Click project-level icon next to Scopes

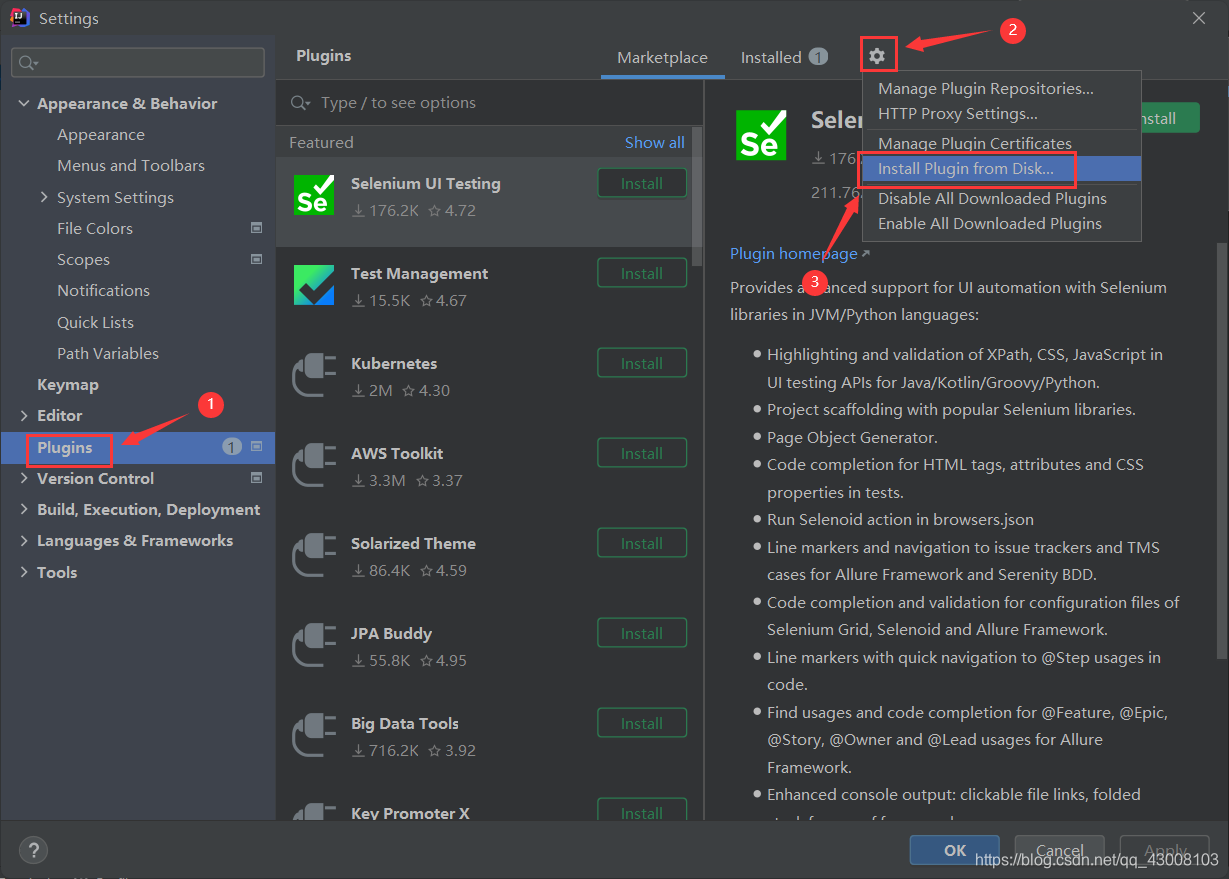(256, 259)
